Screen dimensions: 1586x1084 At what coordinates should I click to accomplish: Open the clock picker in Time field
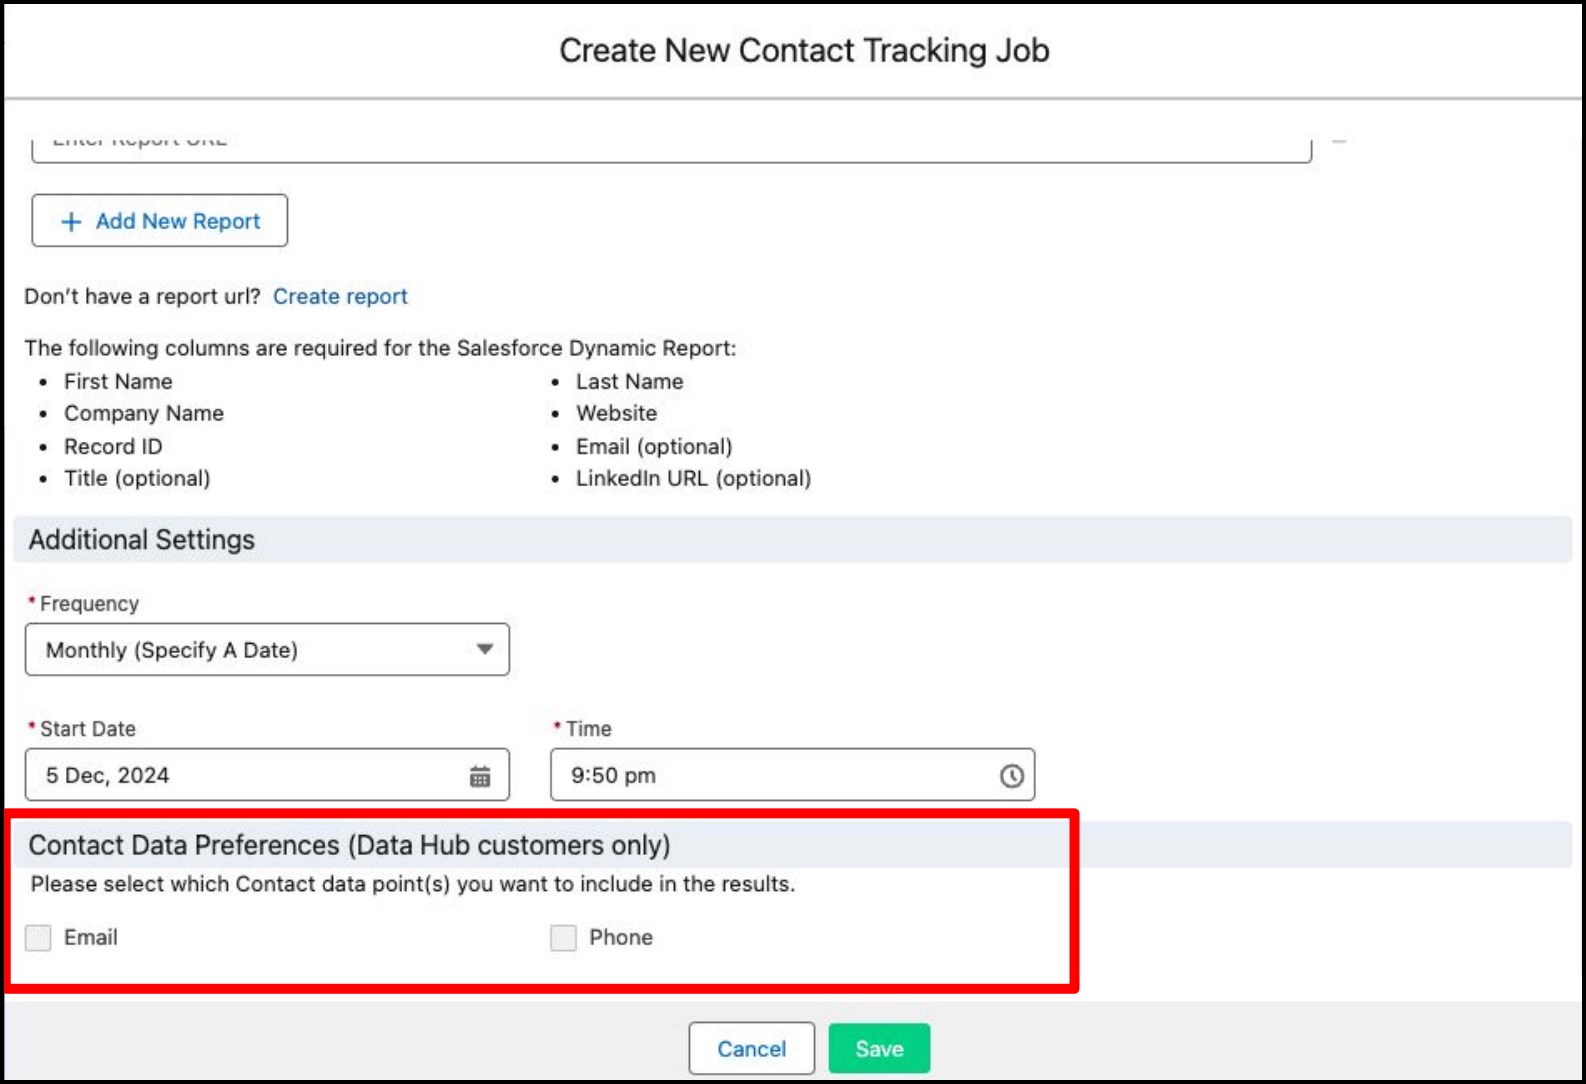[1011, 776]
